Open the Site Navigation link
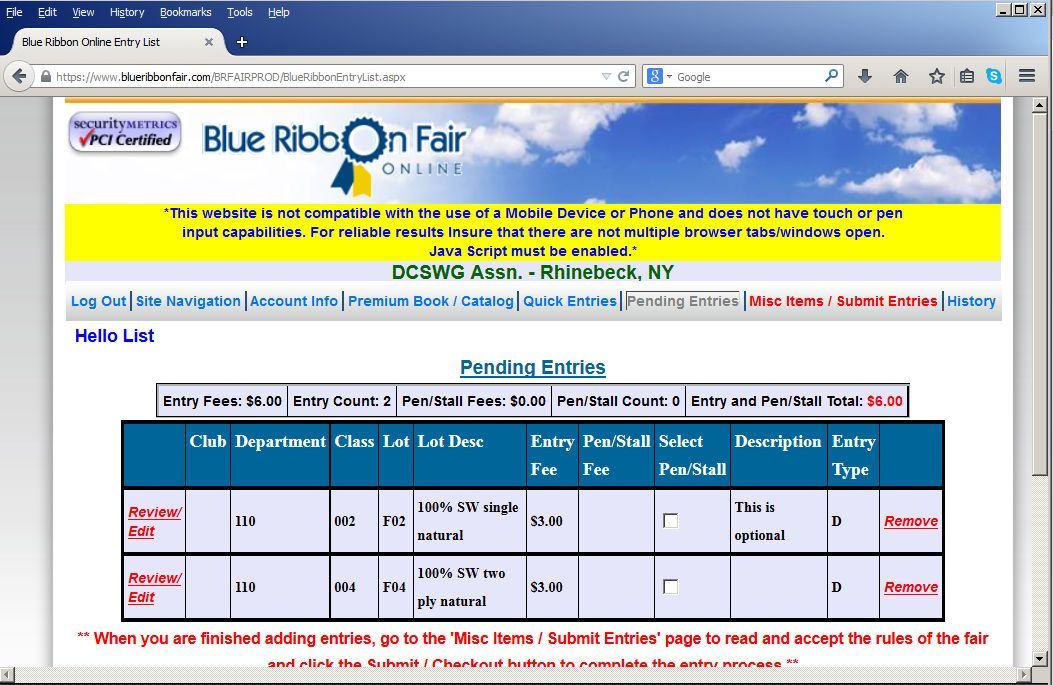The width and height of the screenshot is (1053, 685). (188, 301)
